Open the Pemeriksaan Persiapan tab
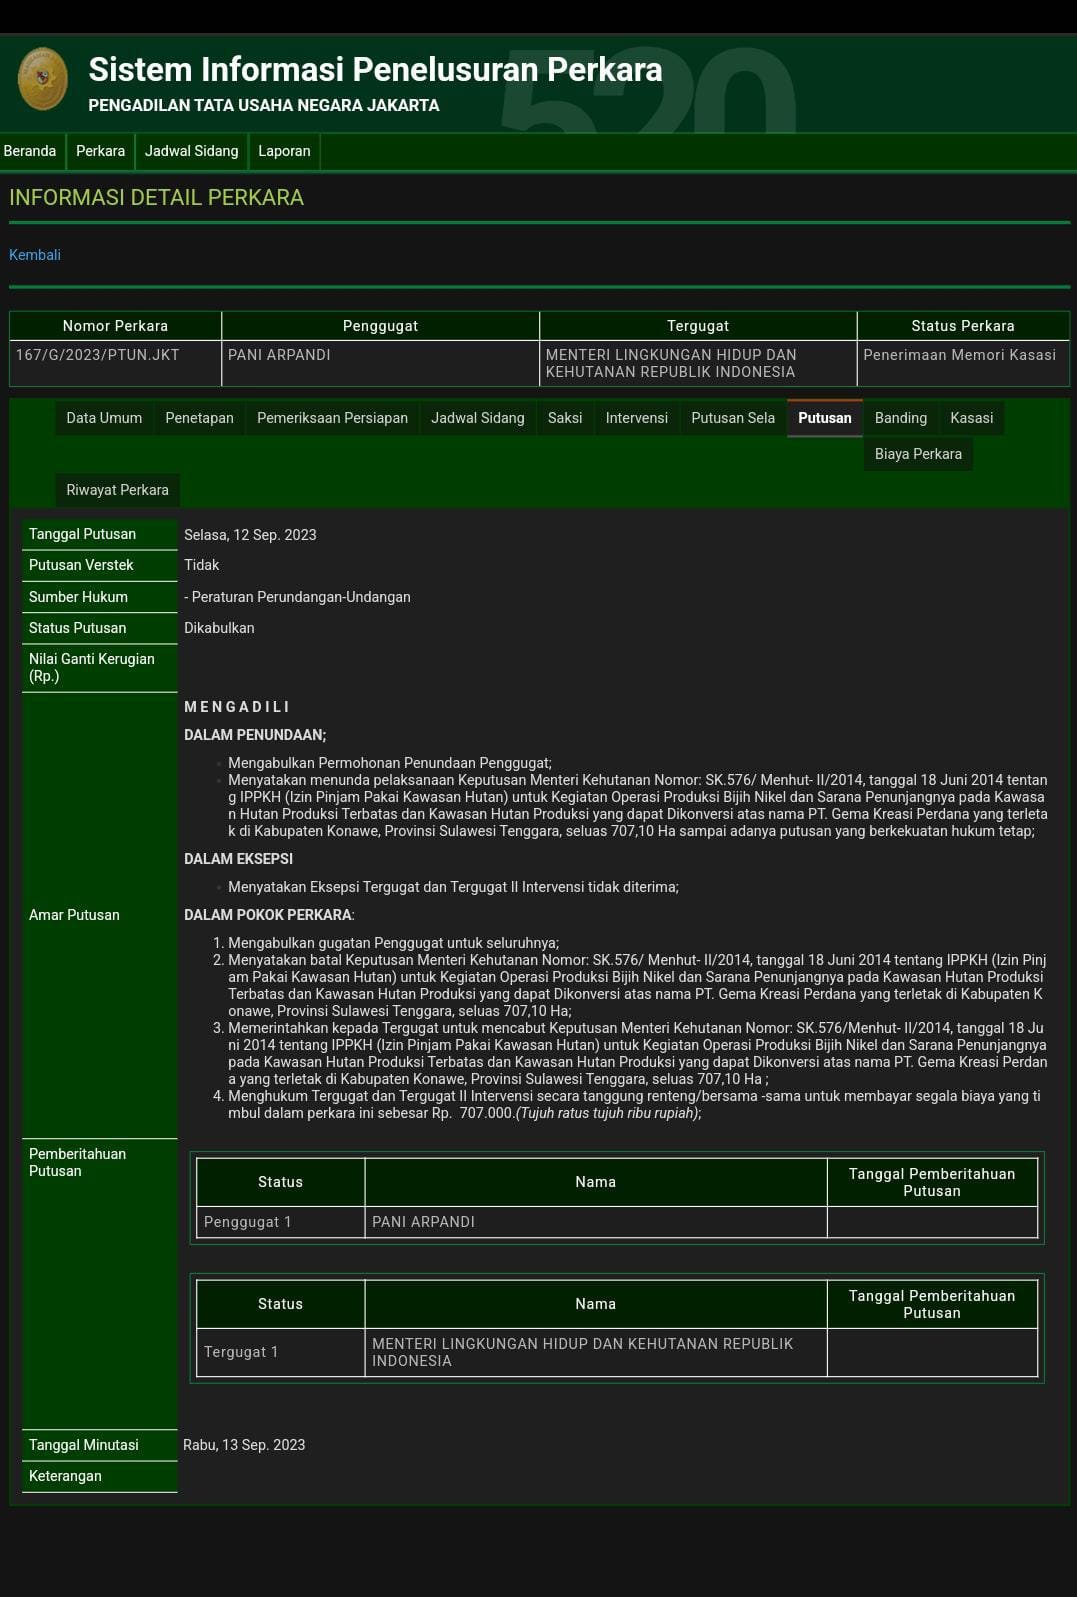Viewport: 1077px width, 1597px height. pyautogui.click(x=332, y=418)
